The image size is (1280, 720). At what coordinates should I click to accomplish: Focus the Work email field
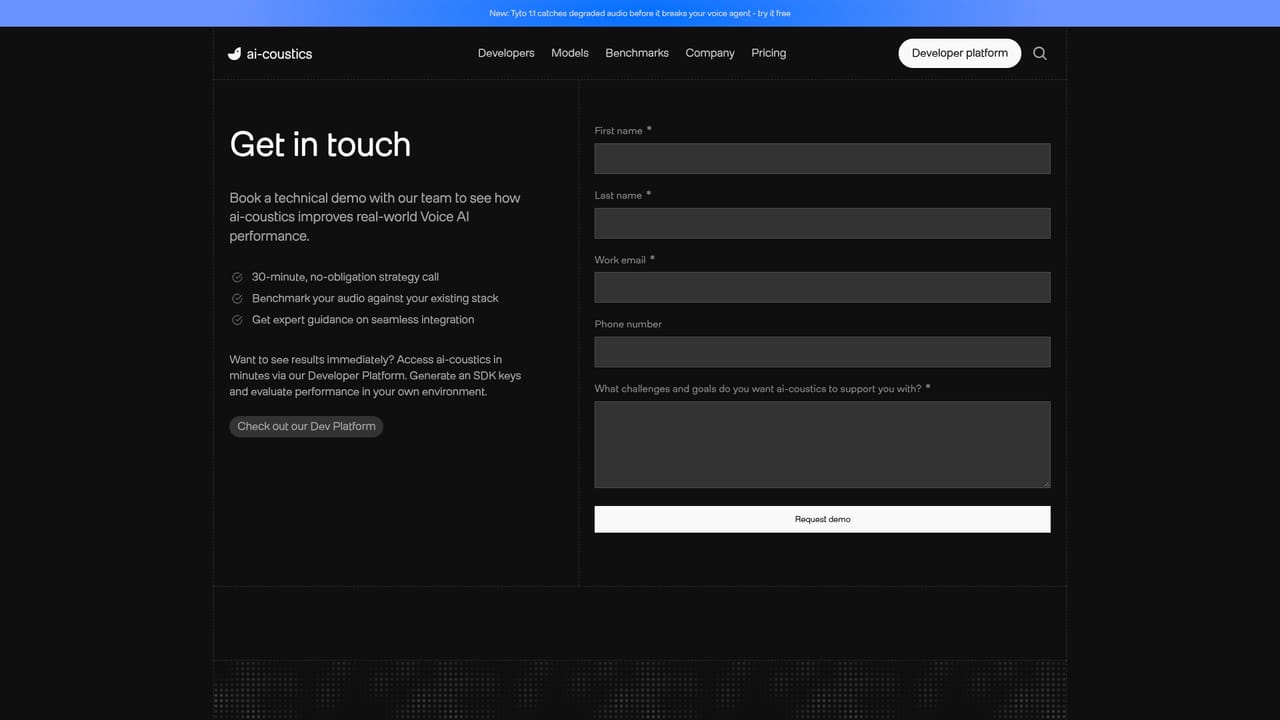tap(822, 287)
